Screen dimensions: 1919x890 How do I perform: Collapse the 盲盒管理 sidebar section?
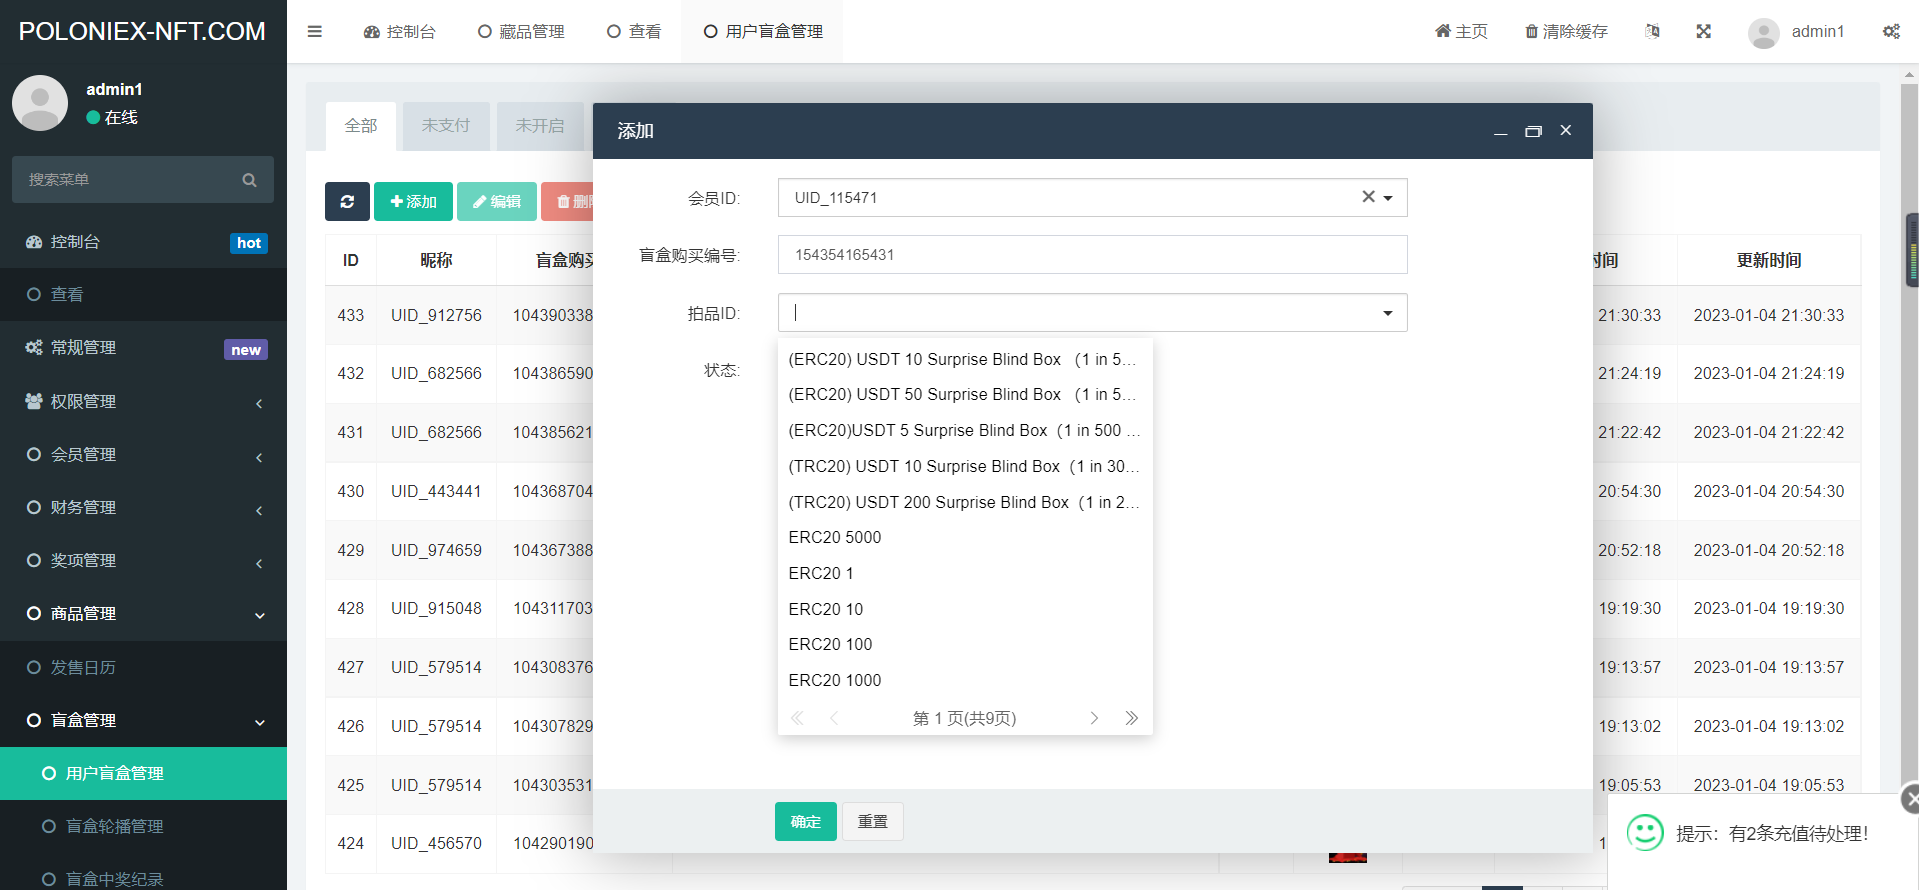click(143, 720)
